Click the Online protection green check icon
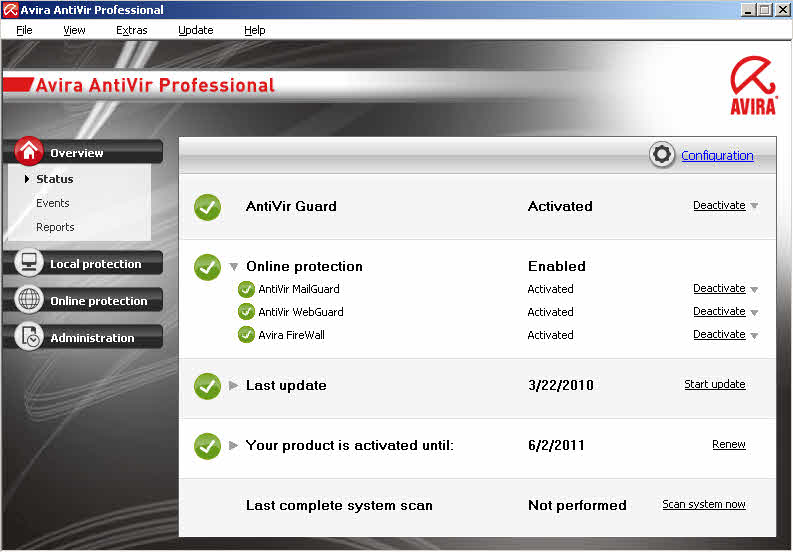The image size is (793, 552). click(207, 267)
